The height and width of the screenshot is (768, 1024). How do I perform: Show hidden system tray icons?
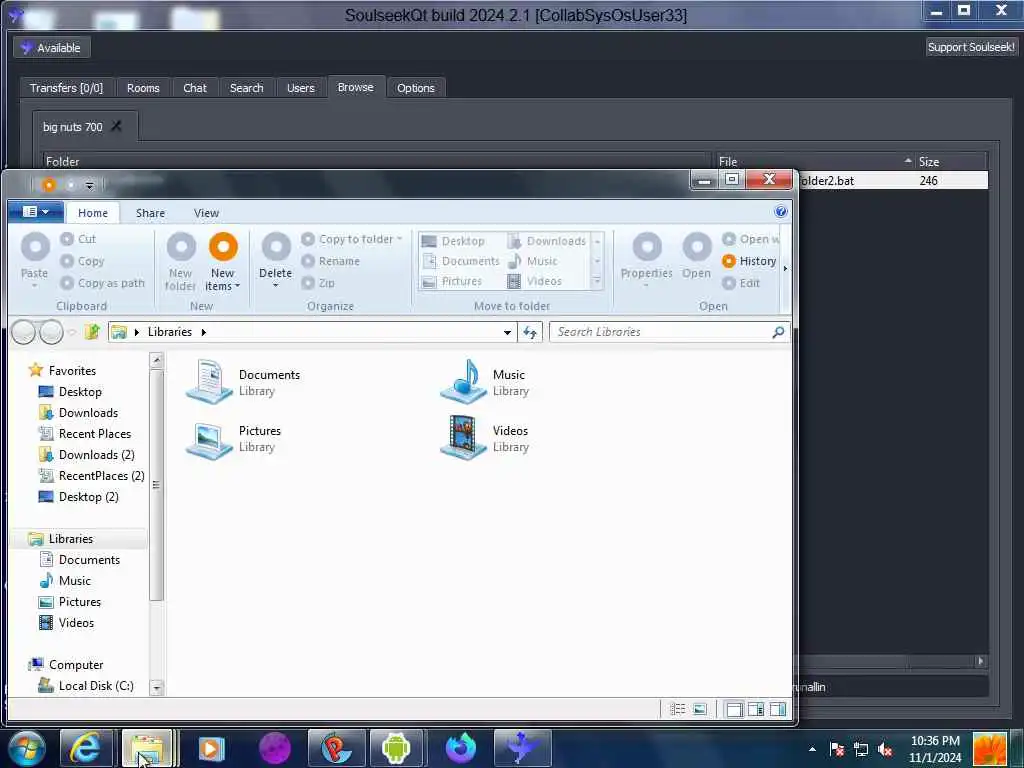(x=812, y=749)
